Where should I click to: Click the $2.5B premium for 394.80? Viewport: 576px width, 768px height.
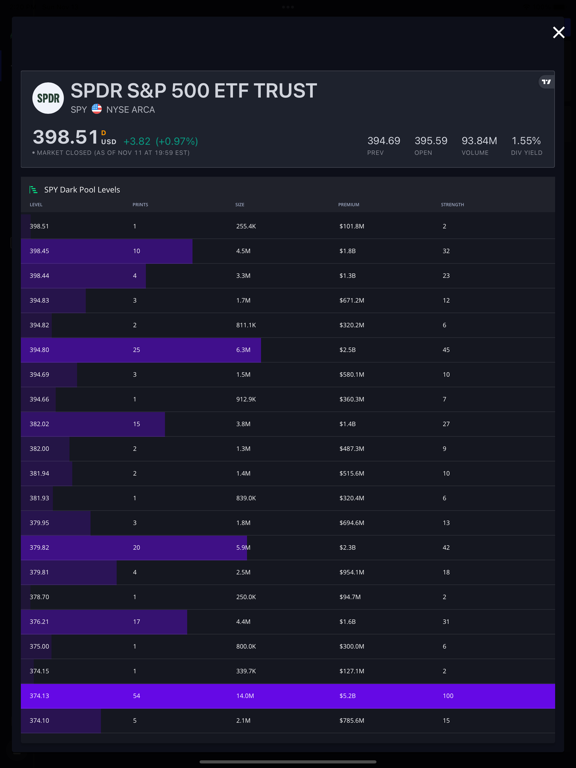click(x=347, y=350)
